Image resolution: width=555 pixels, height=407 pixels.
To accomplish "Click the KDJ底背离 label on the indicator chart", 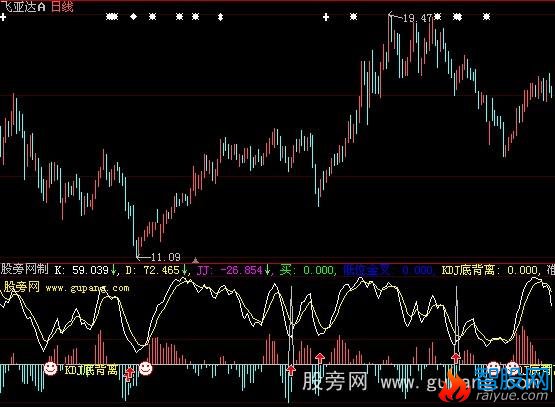I will [x=91, y=371].
